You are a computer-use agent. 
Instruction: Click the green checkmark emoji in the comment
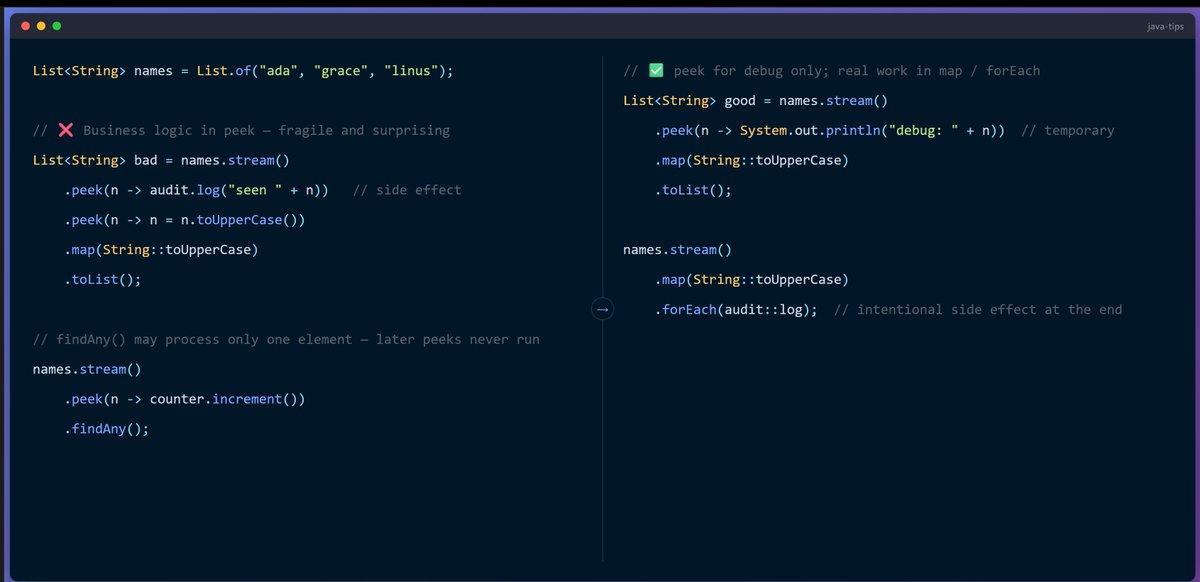(x=656, y=71)
